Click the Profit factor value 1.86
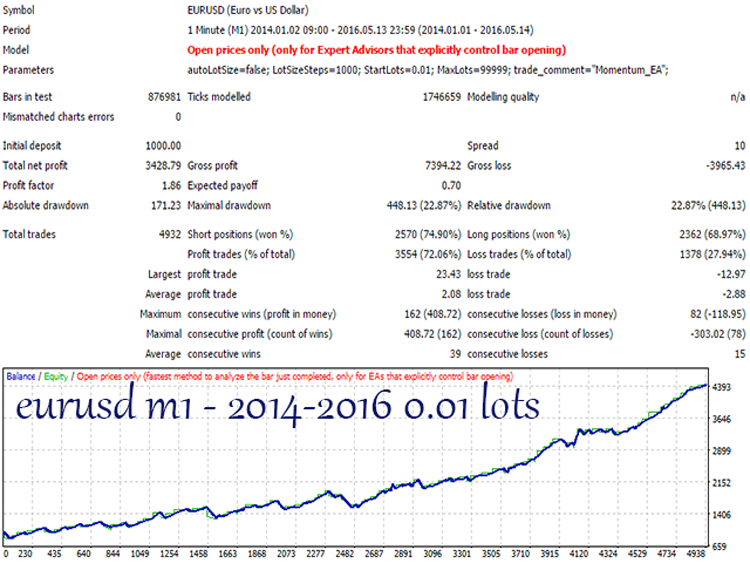The height and width of the screenshot is (563, 750). pyautogui.click(x=171, y=186)
